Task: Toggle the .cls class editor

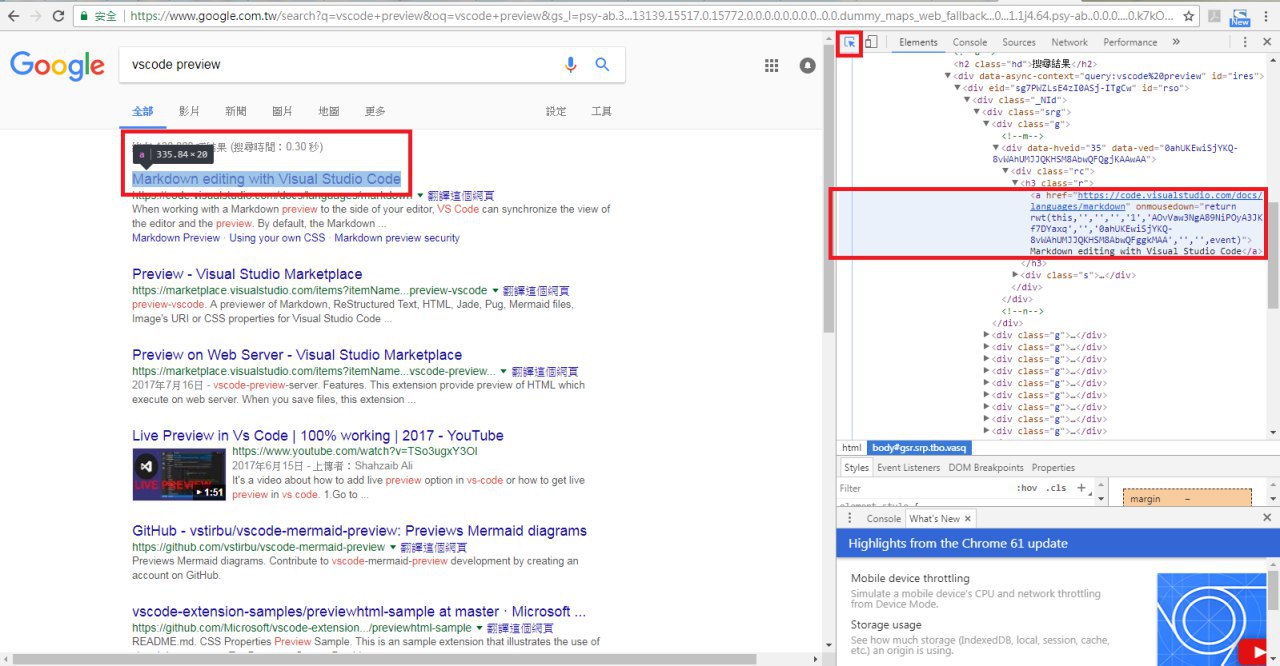Action: [x=1055, y=488]
